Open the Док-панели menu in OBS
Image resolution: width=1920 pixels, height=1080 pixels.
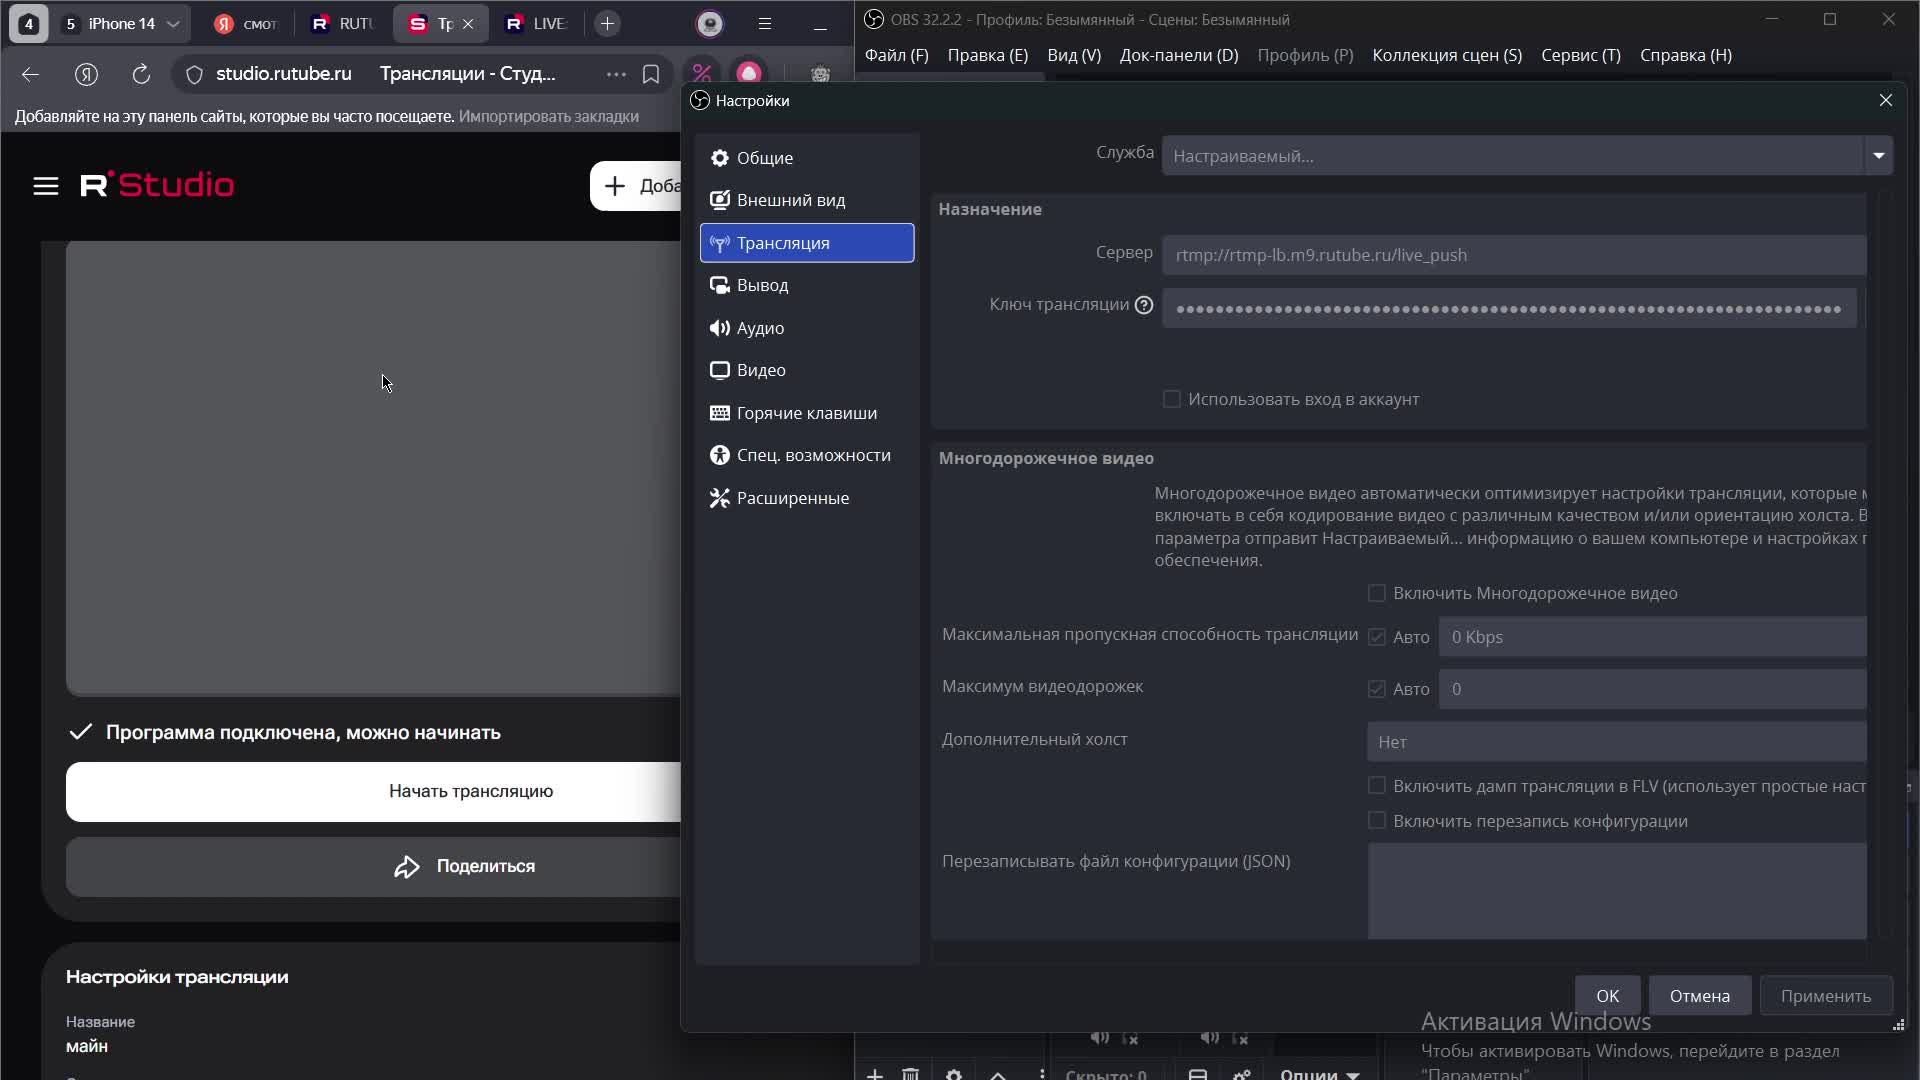1179,55
